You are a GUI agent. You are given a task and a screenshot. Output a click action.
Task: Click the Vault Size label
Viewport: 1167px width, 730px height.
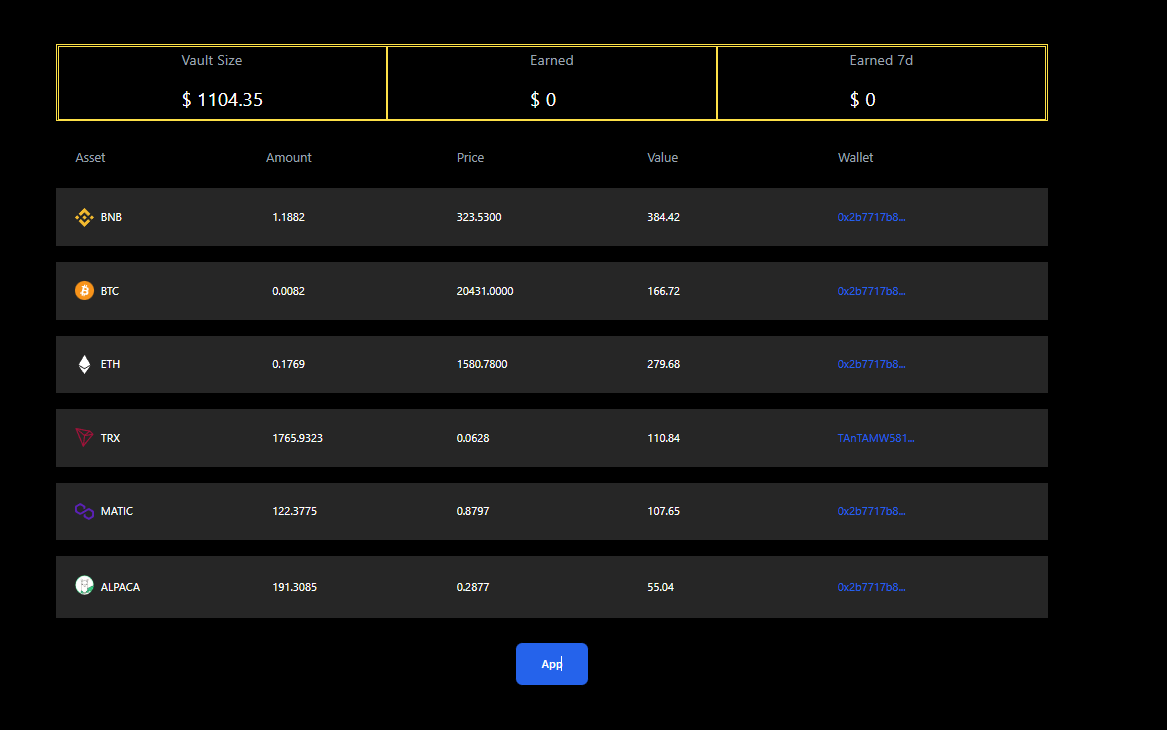[211, 60]
